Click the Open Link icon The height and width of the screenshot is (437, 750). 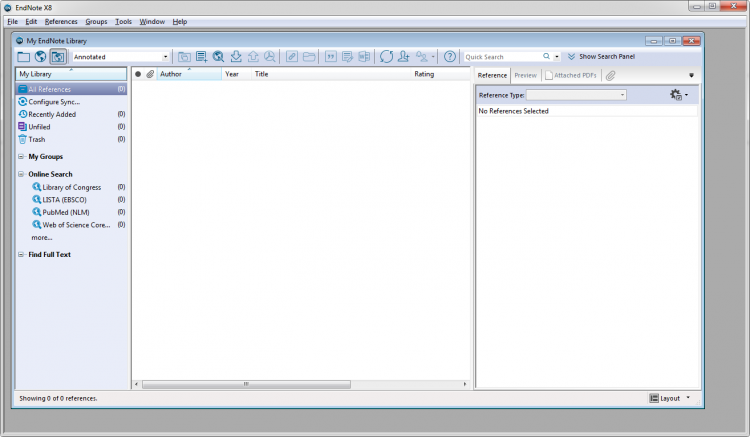point(292,57)
